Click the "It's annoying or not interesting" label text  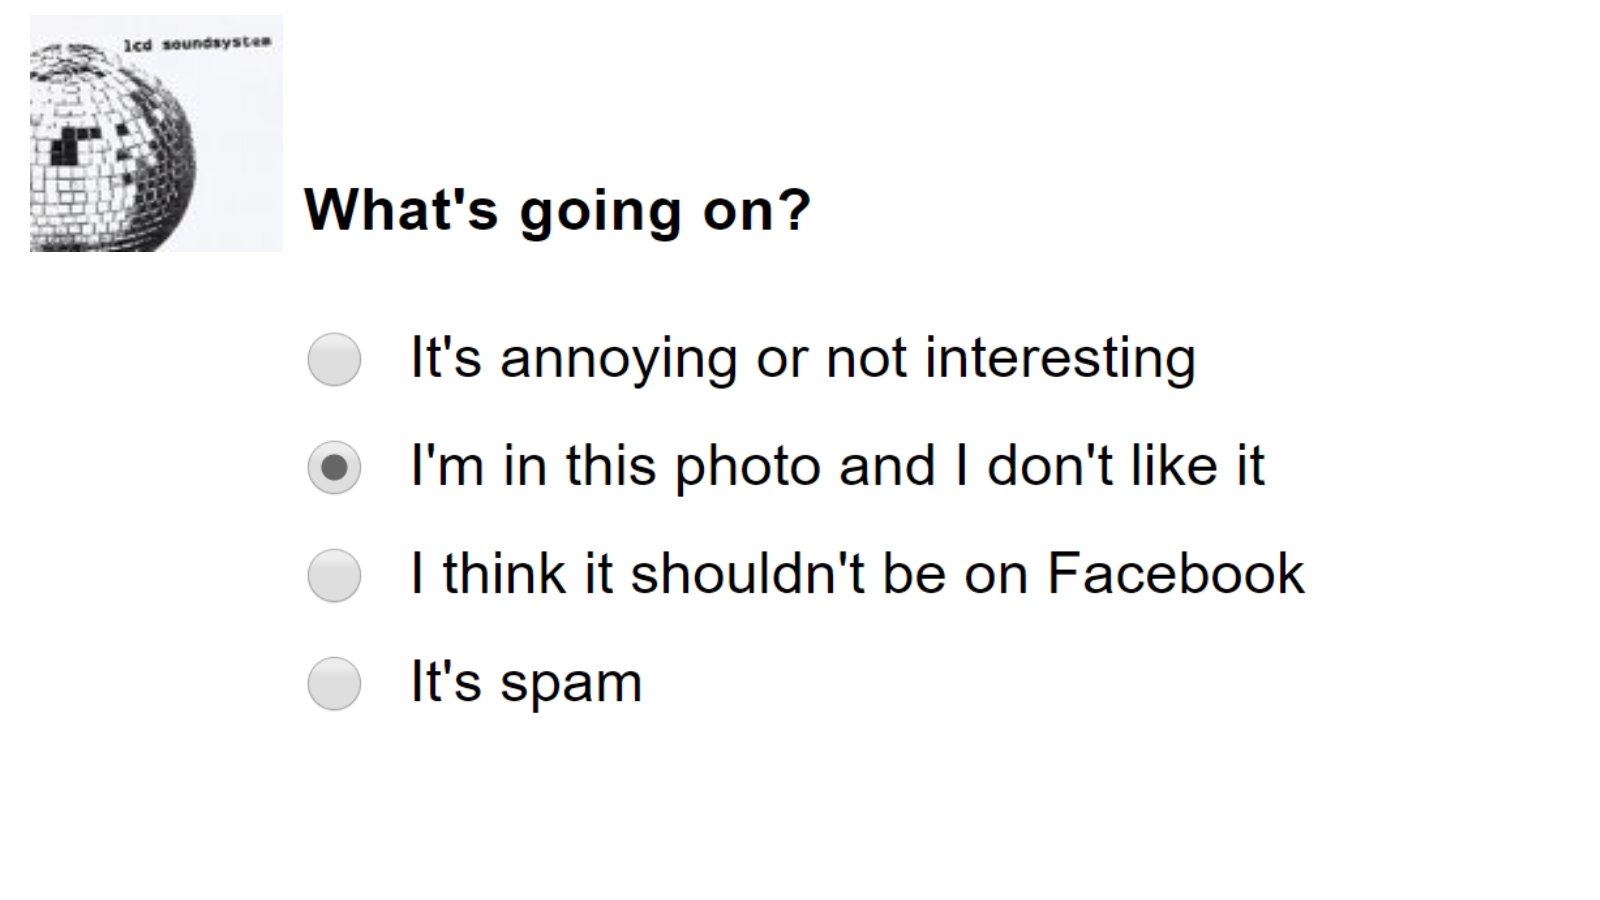pos(802,359)
